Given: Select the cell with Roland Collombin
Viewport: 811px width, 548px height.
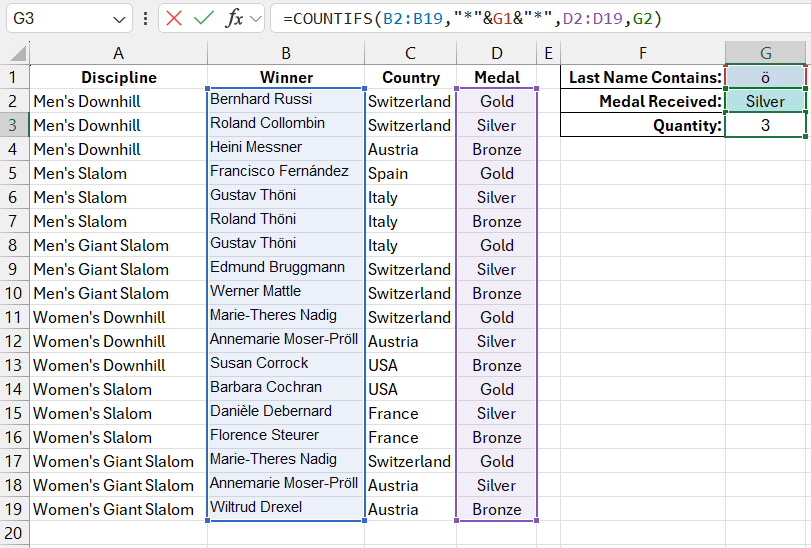Looking at the screenshot, I should (x=286, y=125).
